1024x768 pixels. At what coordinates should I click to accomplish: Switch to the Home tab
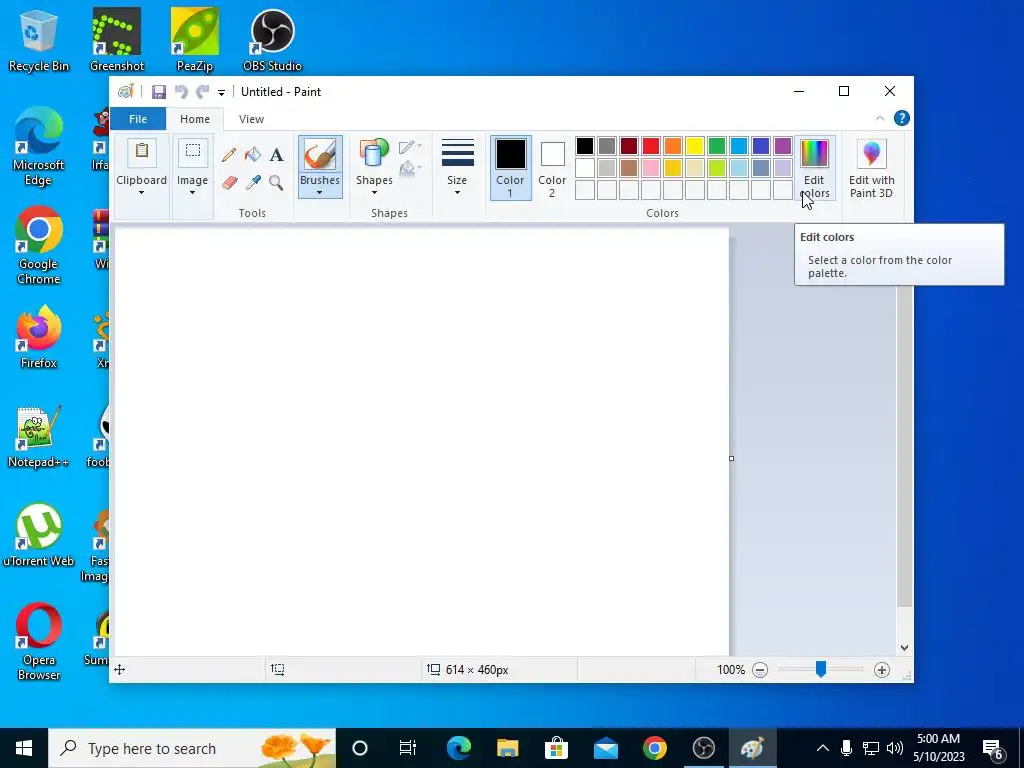[x=195, y=119]
